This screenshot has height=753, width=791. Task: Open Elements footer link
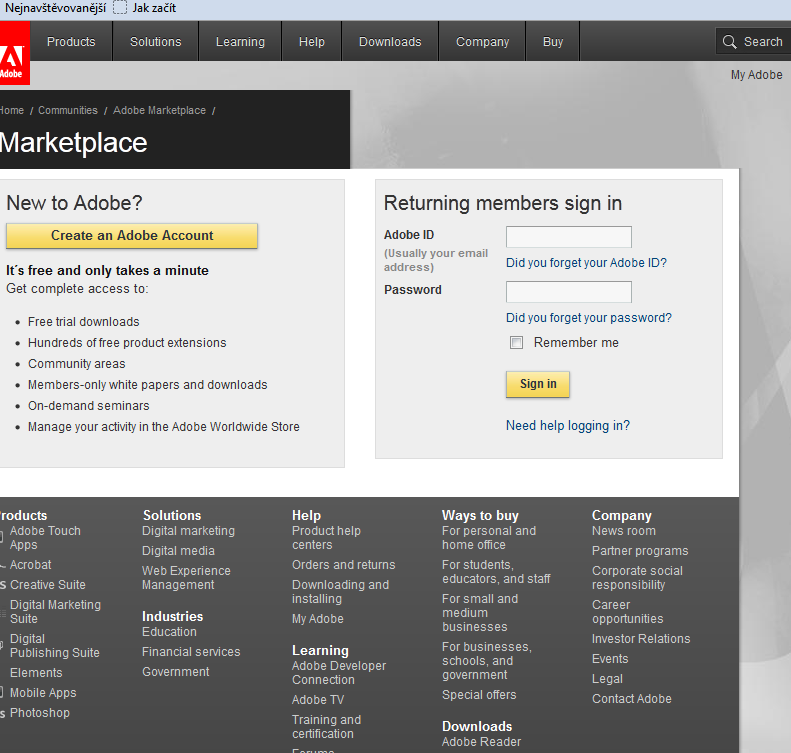(x=36, y=673)
